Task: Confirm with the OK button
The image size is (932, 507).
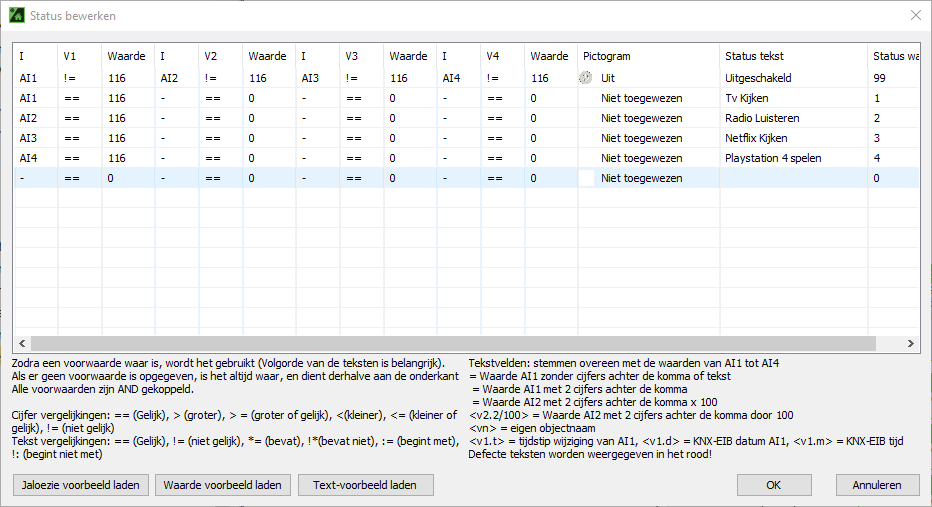Action: [x=774, y=485]
